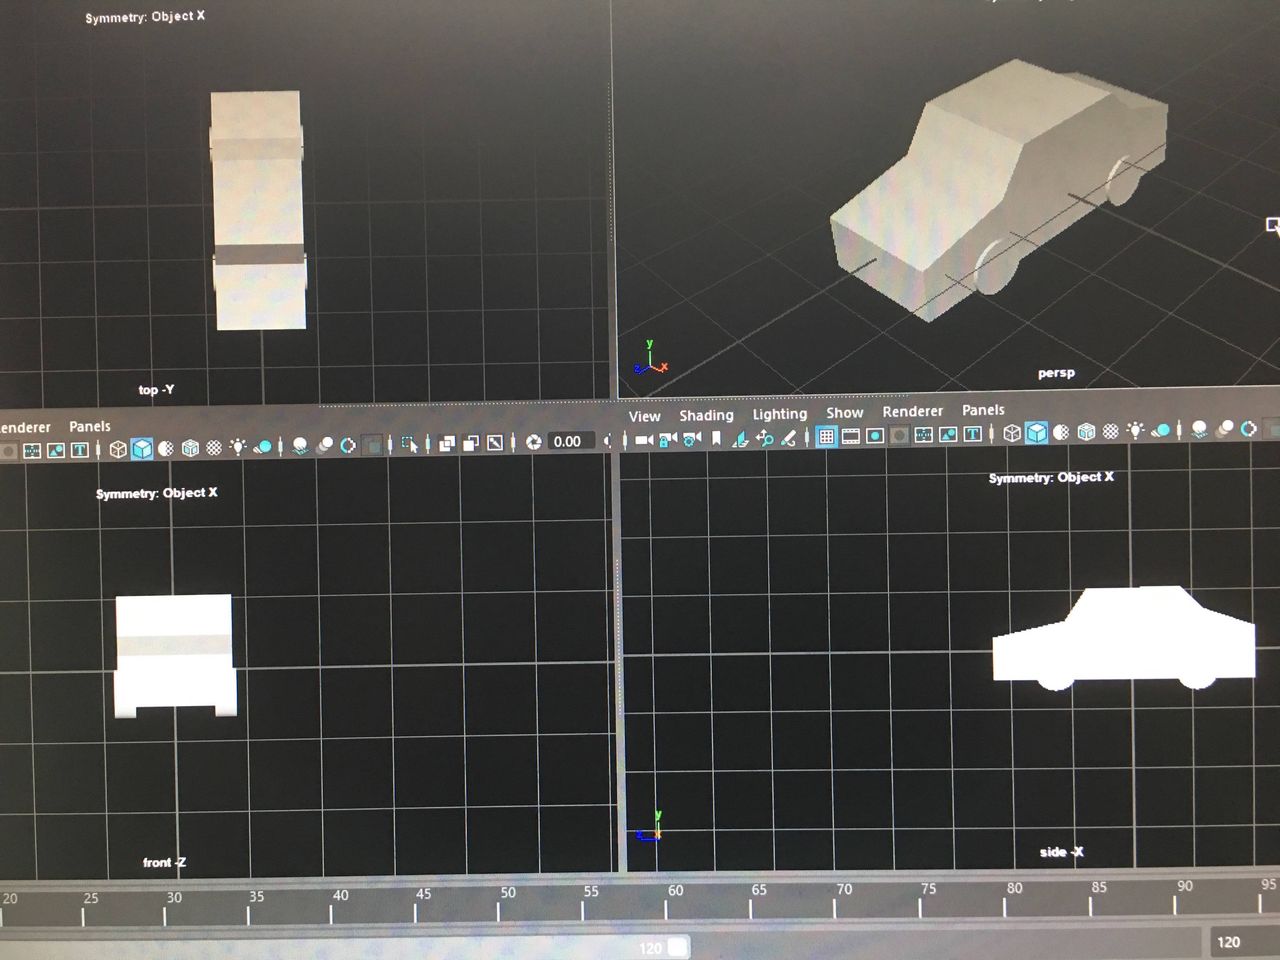Toggle Field Chart in front panel toolbar

31,451
